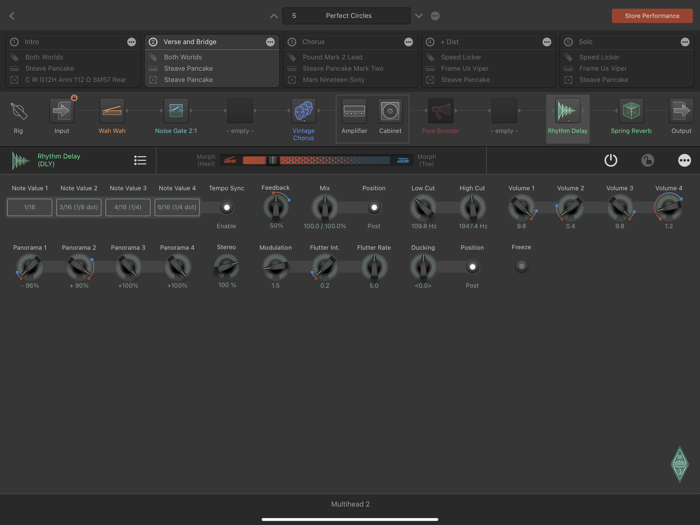Image resolution: width=700 pixels, height=525 pixels.
Task: Open options for Chorus slot
Action: point(408,42)
